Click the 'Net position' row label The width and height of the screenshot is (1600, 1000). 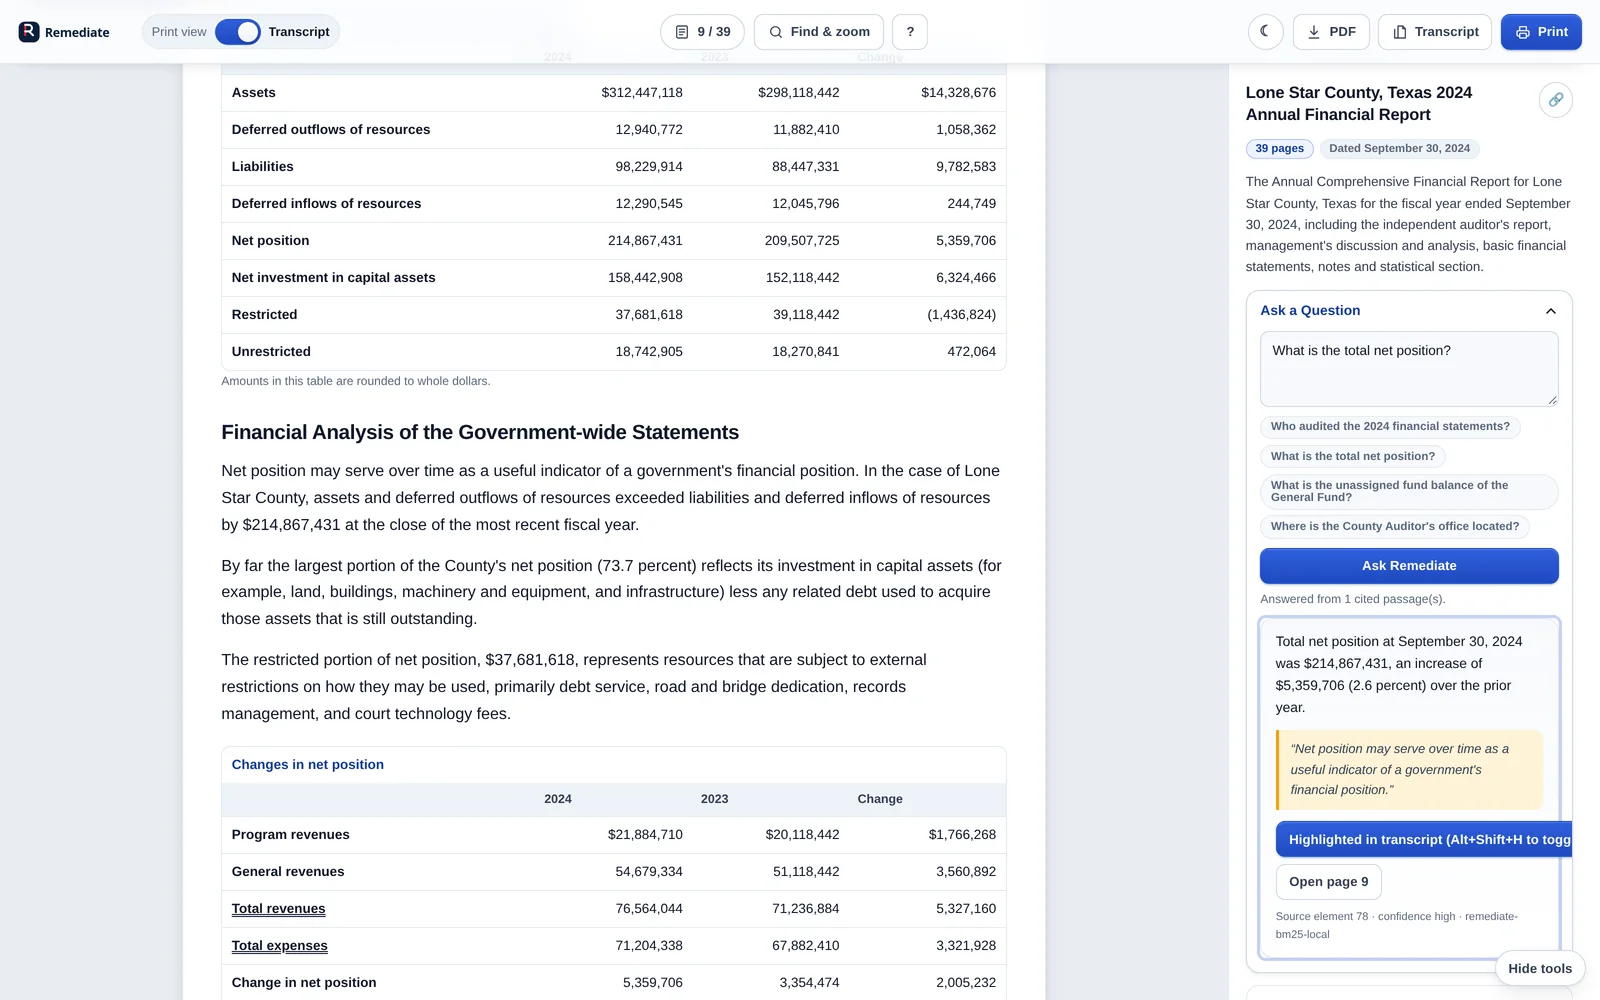point(270,241)
